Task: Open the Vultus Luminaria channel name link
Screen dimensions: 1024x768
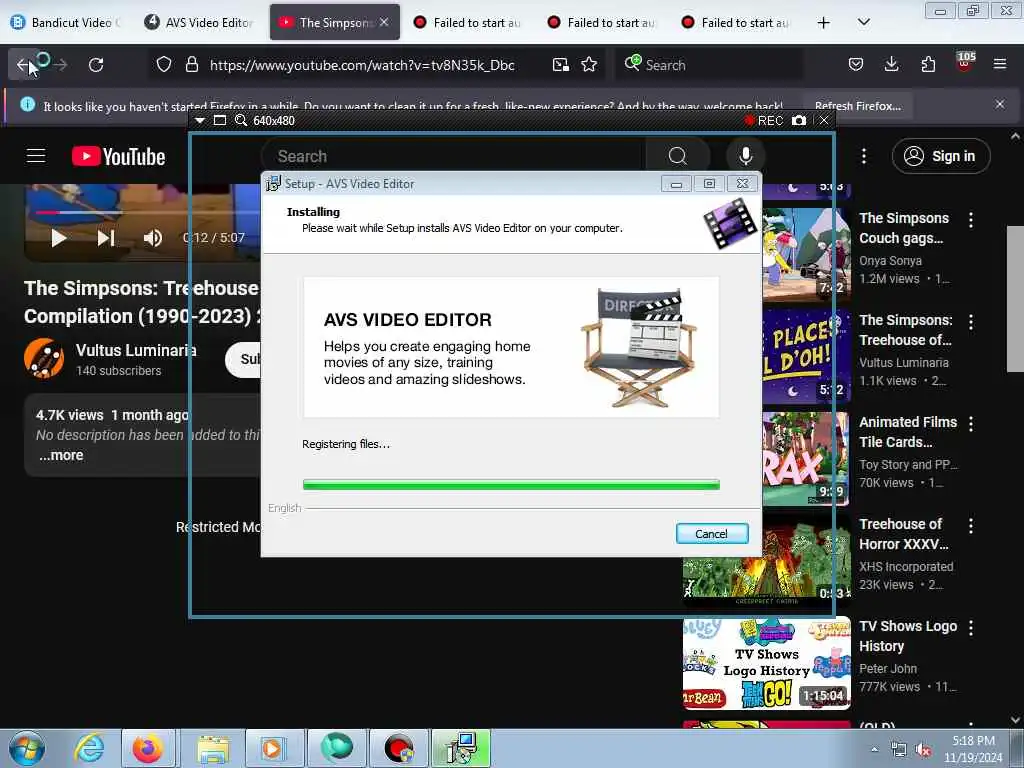Action: (136, 350)
